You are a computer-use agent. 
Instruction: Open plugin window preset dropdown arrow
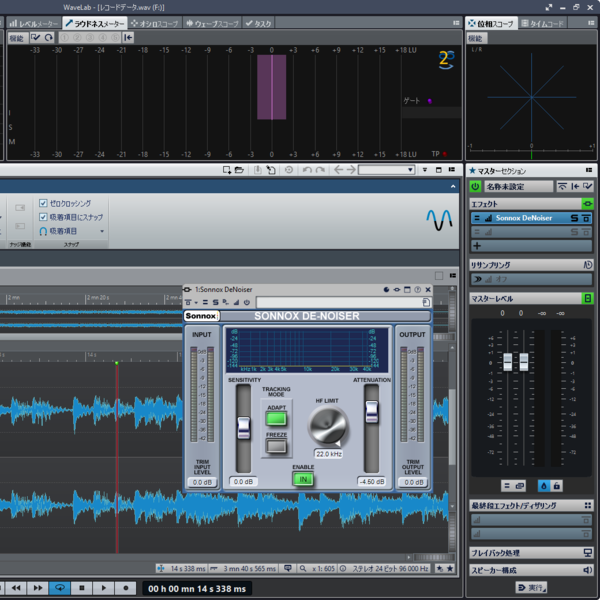196,302
